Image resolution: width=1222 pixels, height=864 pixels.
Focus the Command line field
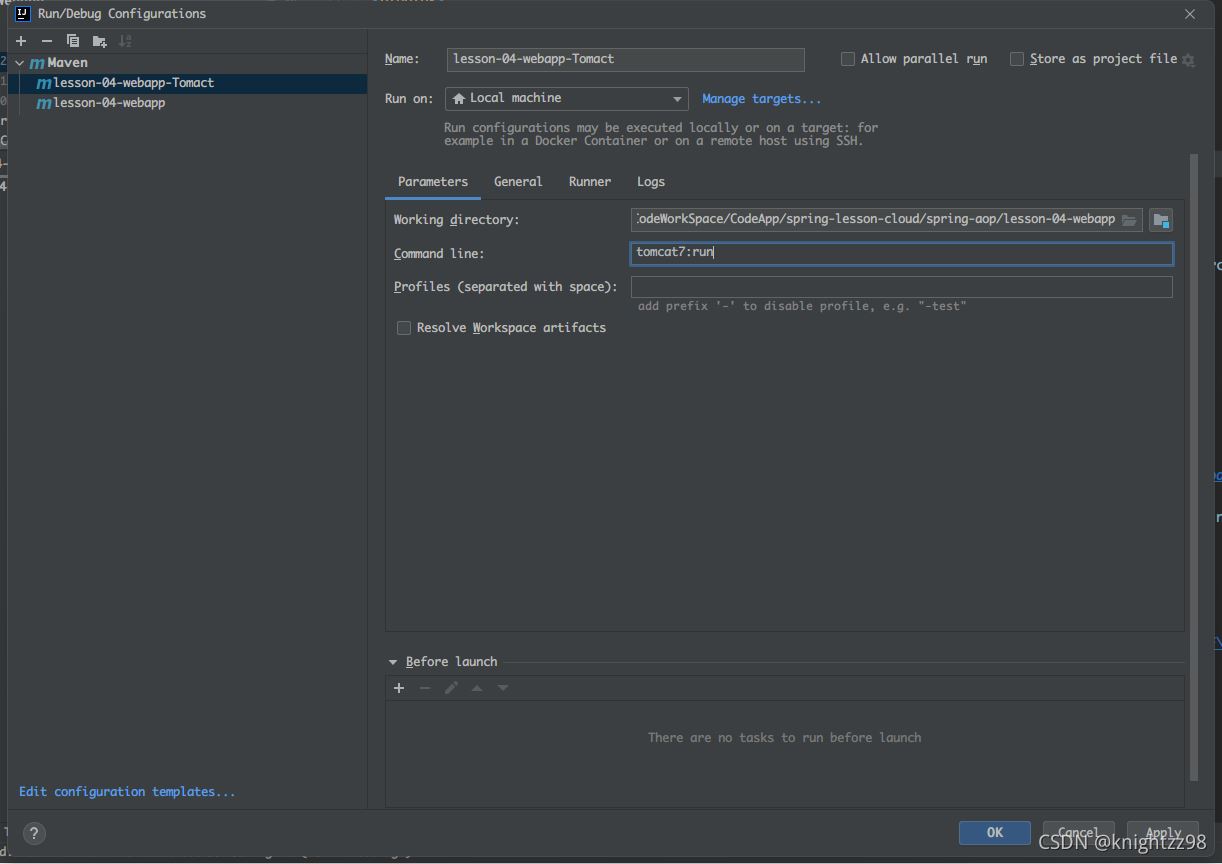[x=902, y=253]
